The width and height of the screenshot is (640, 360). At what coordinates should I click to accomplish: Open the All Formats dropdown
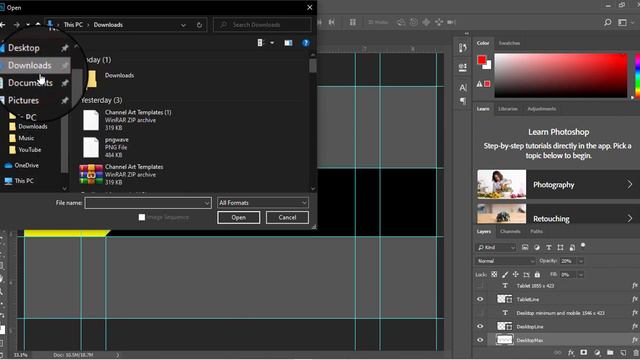263,202
